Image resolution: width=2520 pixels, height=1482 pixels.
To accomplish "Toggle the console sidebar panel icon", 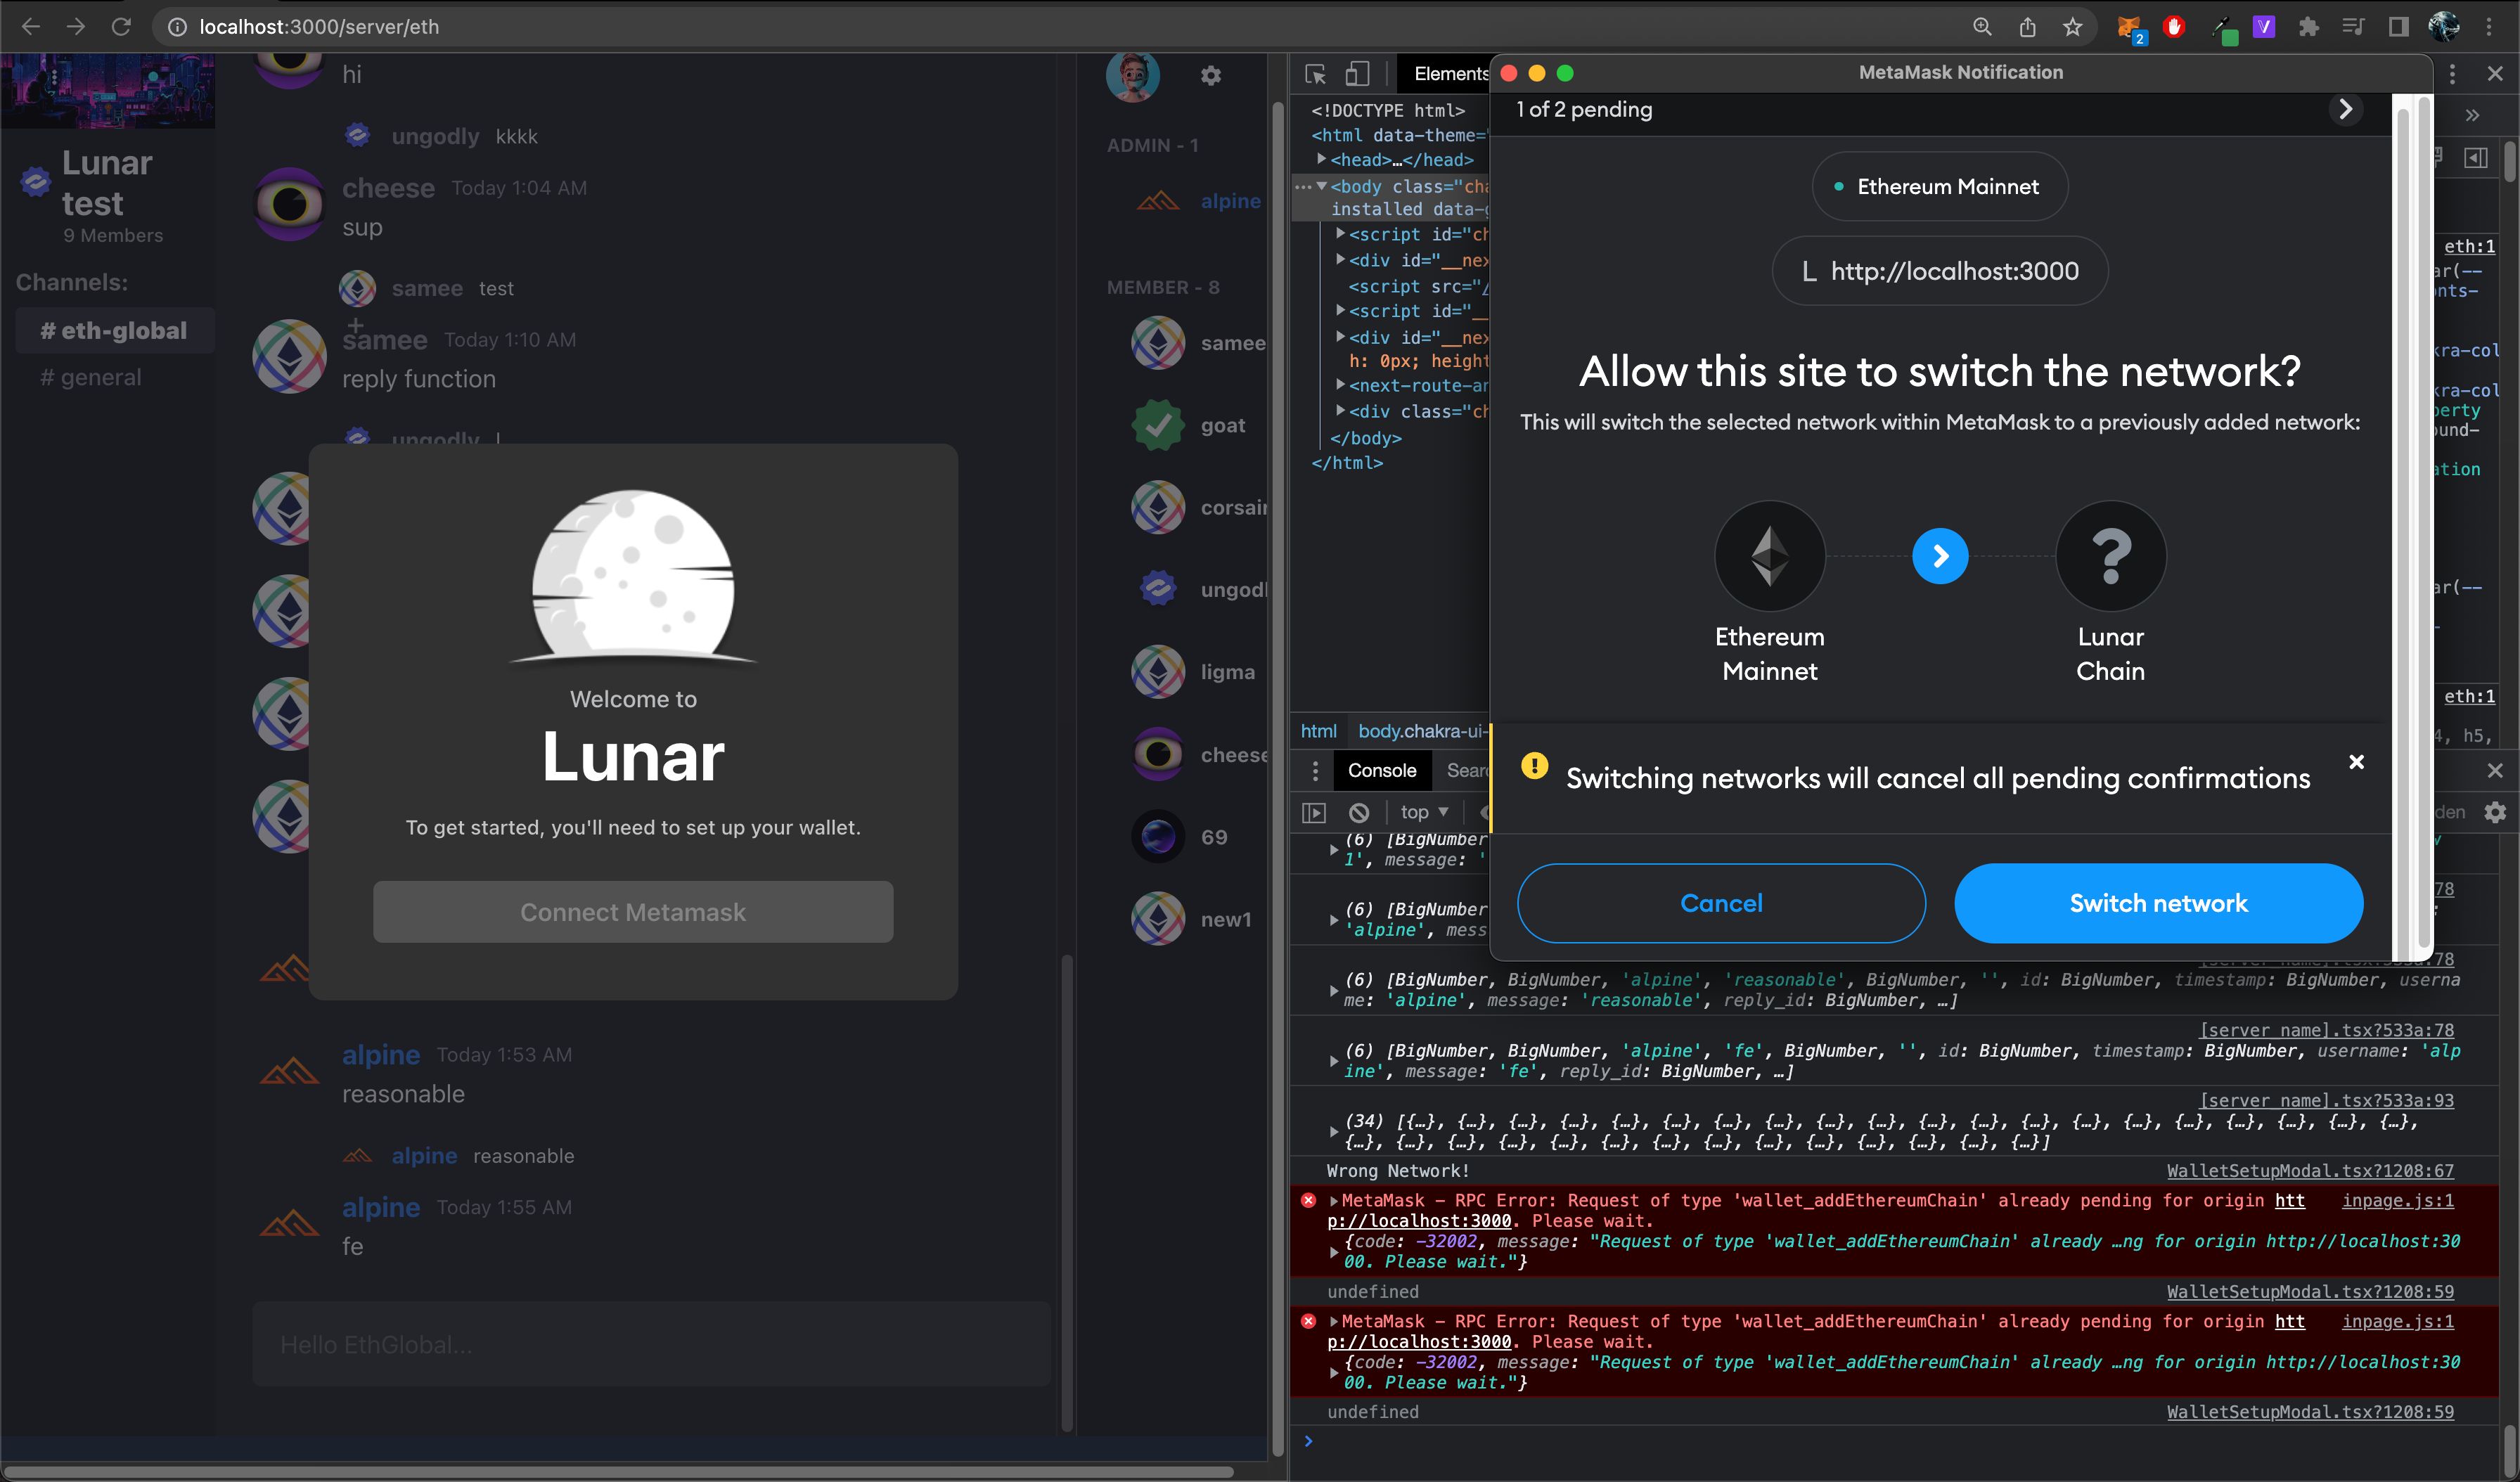I will click(1314, 812).
